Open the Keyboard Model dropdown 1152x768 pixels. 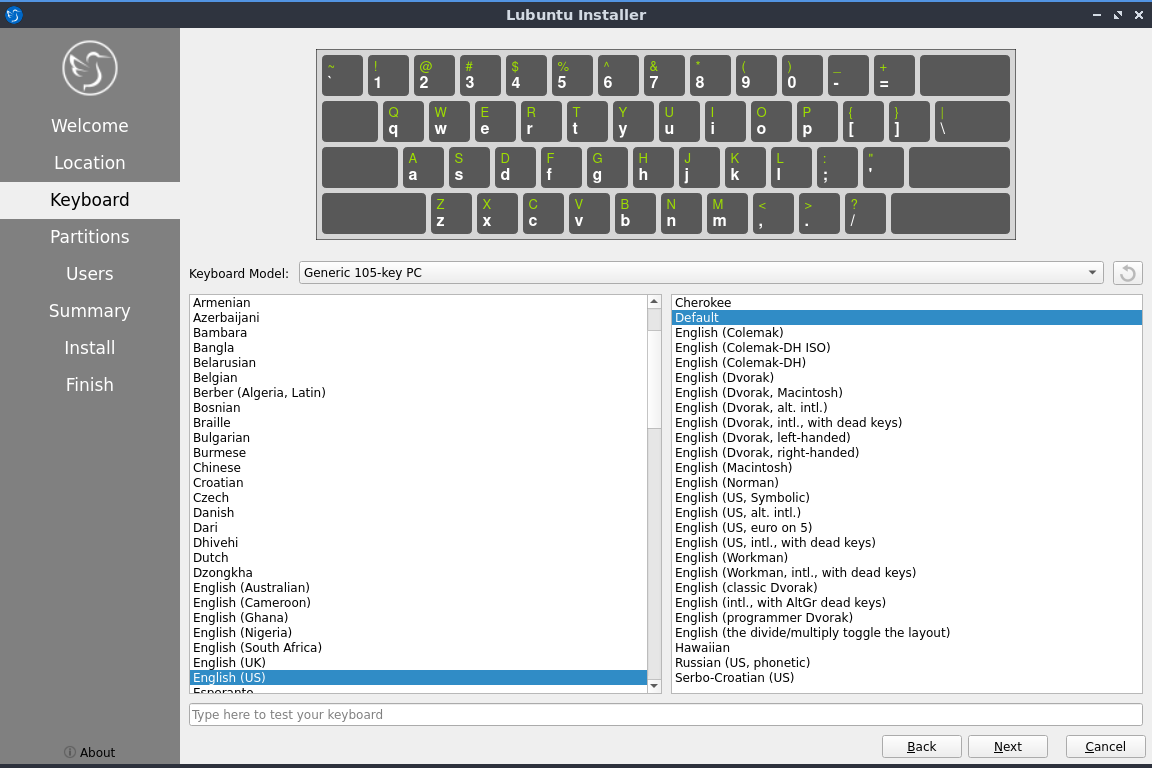[x=700, y=273]
